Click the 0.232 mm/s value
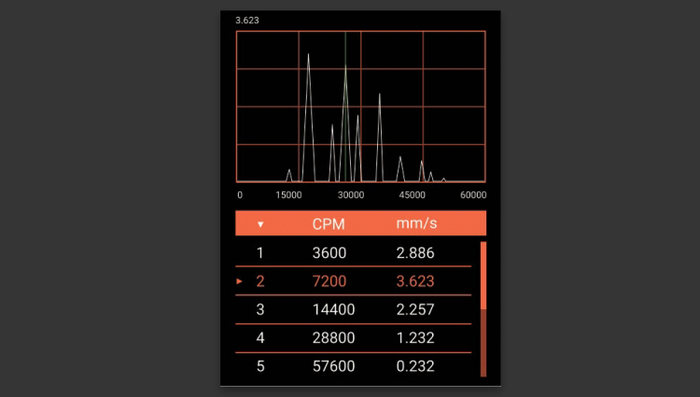 (x=415, y=366)
